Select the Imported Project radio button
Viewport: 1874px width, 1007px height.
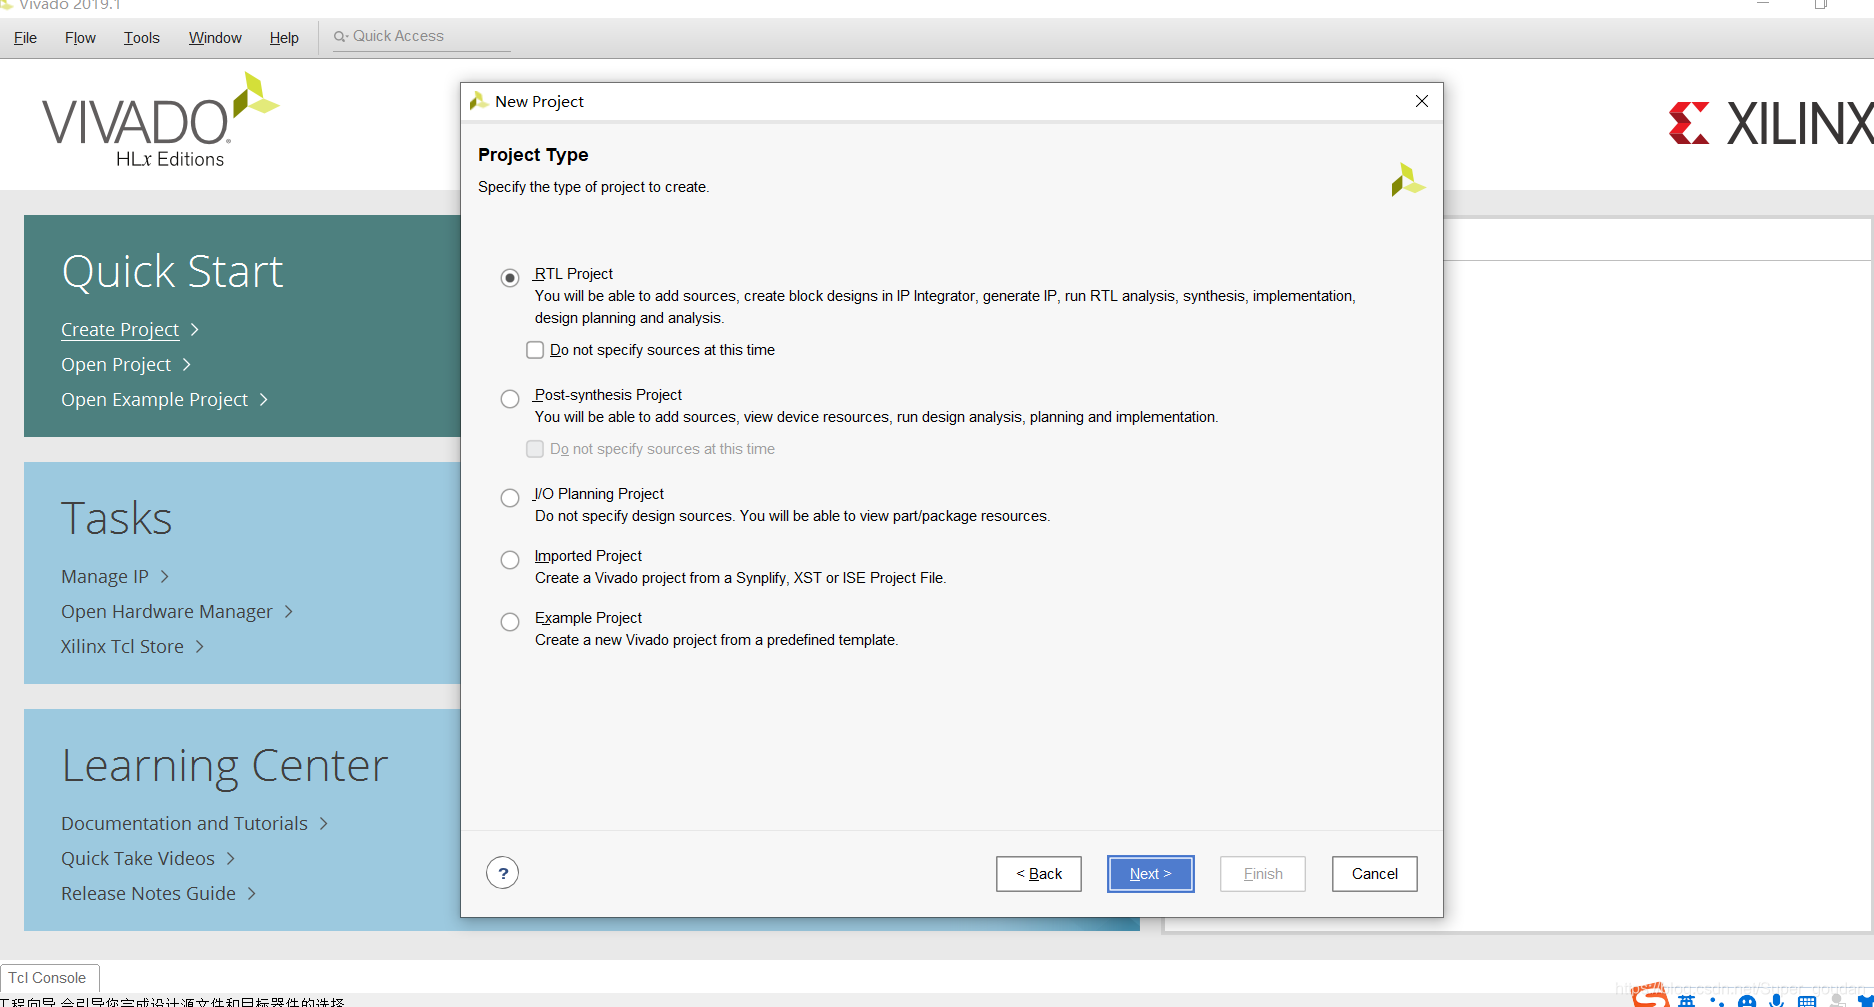pos(510,559)
